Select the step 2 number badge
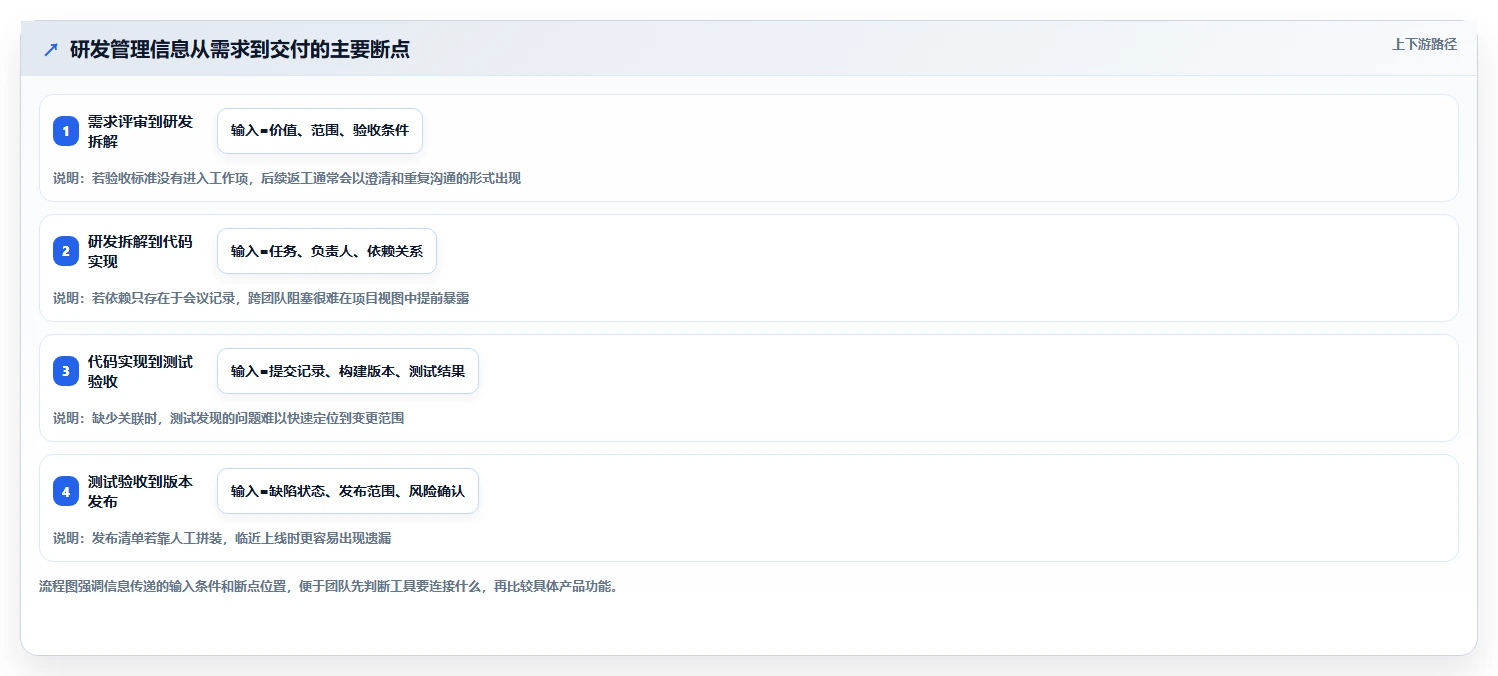This screenshot has height=676, width=1498. tap(66, 251)
